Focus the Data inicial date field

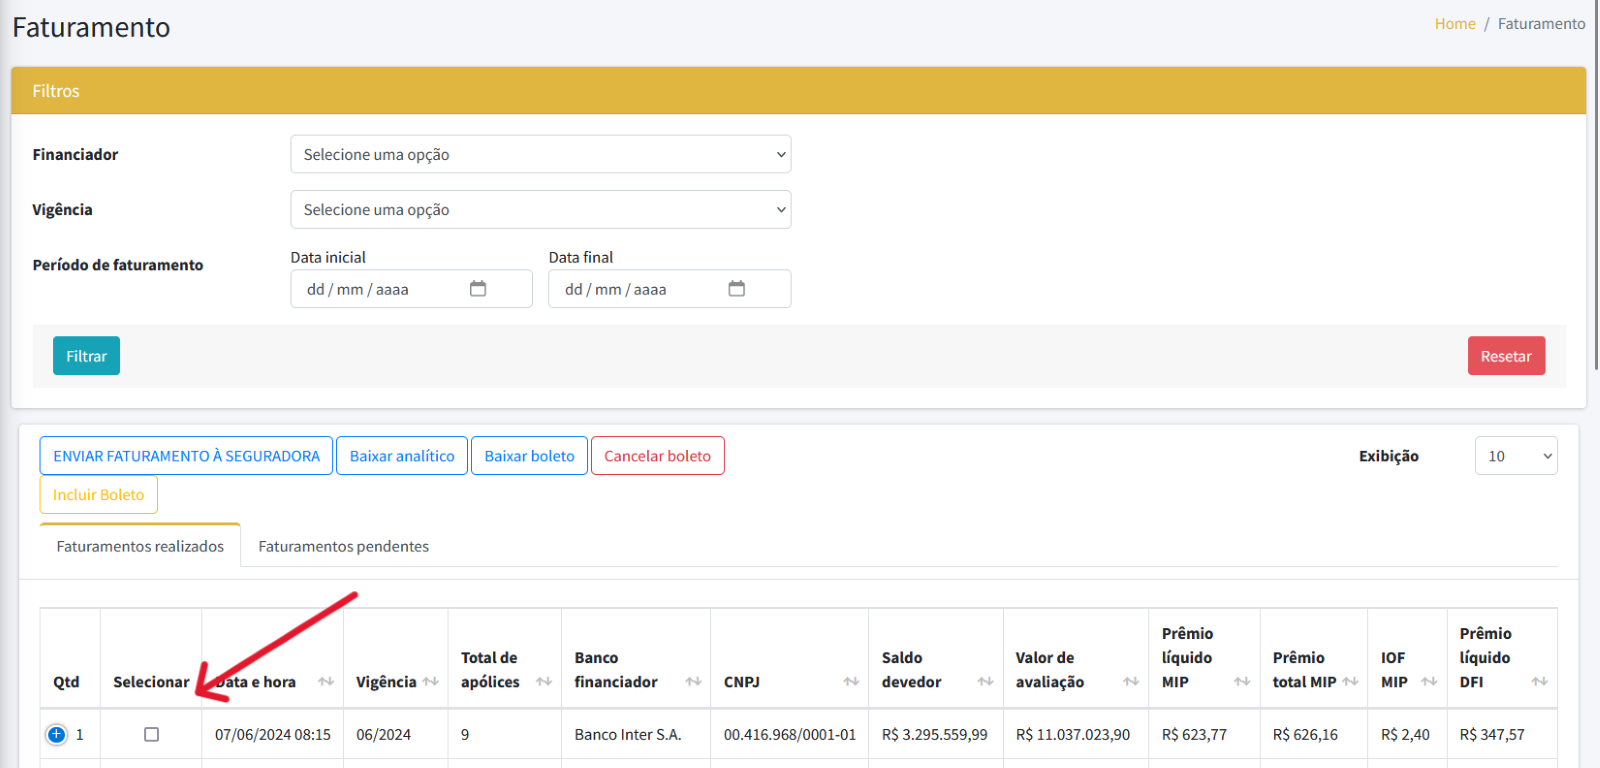point(411,289)
